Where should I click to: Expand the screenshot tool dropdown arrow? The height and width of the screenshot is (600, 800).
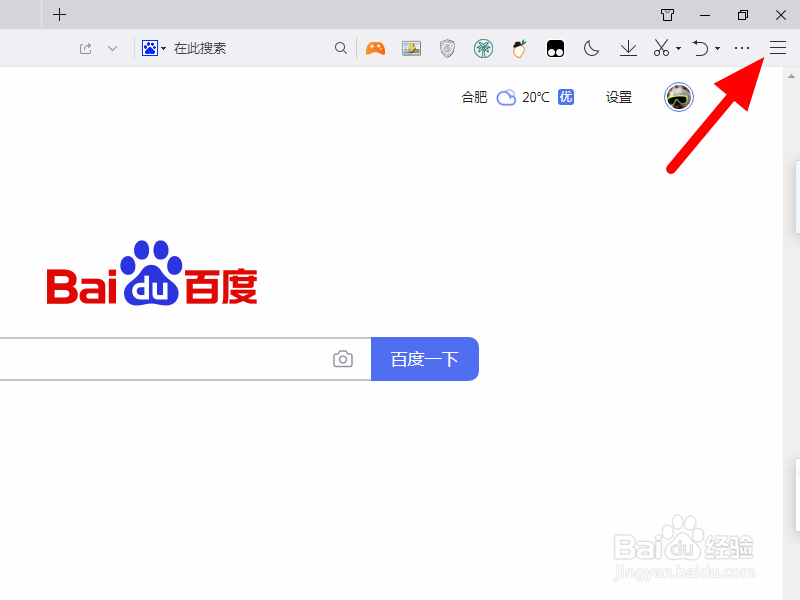(678, 49)
